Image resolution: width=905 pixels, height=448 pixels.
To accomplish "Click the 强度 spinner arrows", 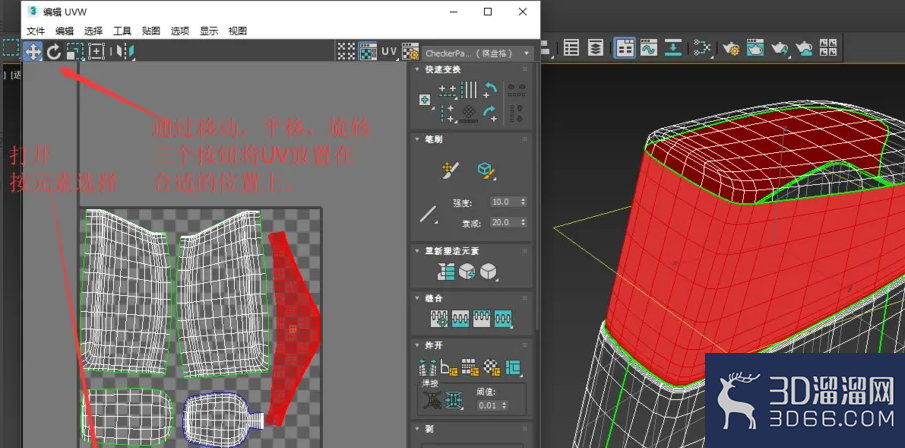I will pyautogui.click(x=523, y=202).
